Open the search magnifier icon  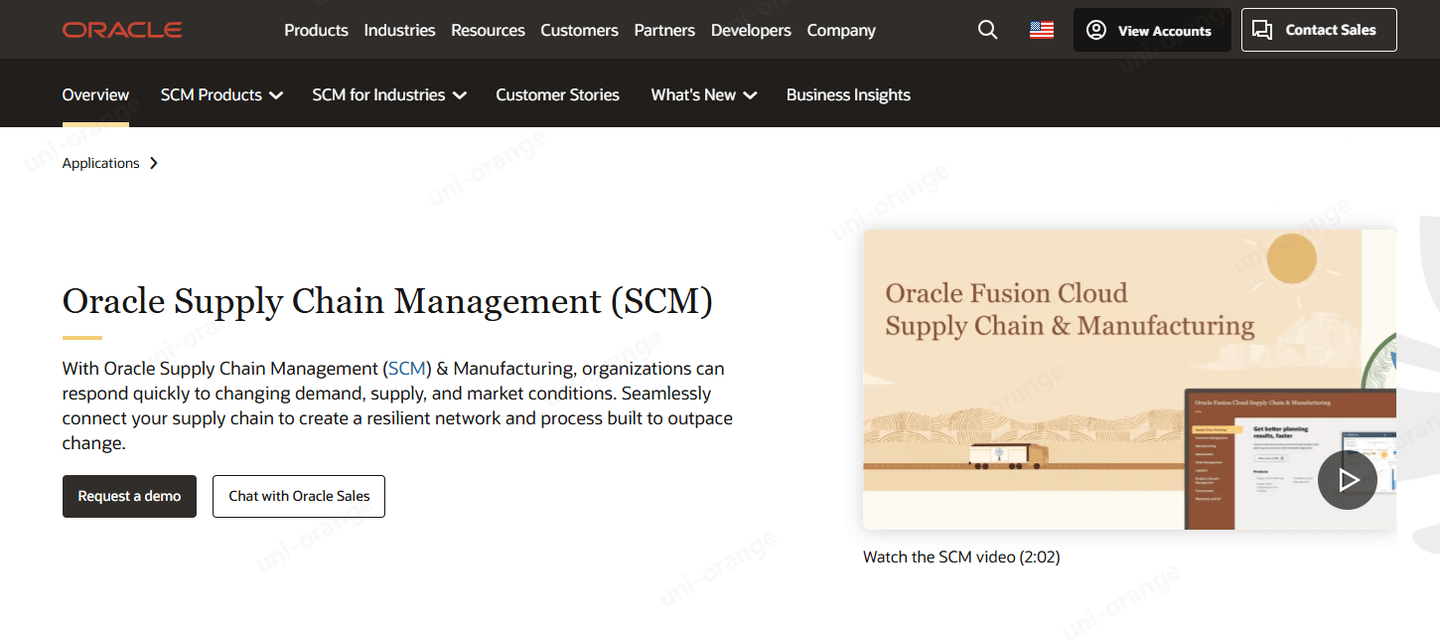coord(987,30)
